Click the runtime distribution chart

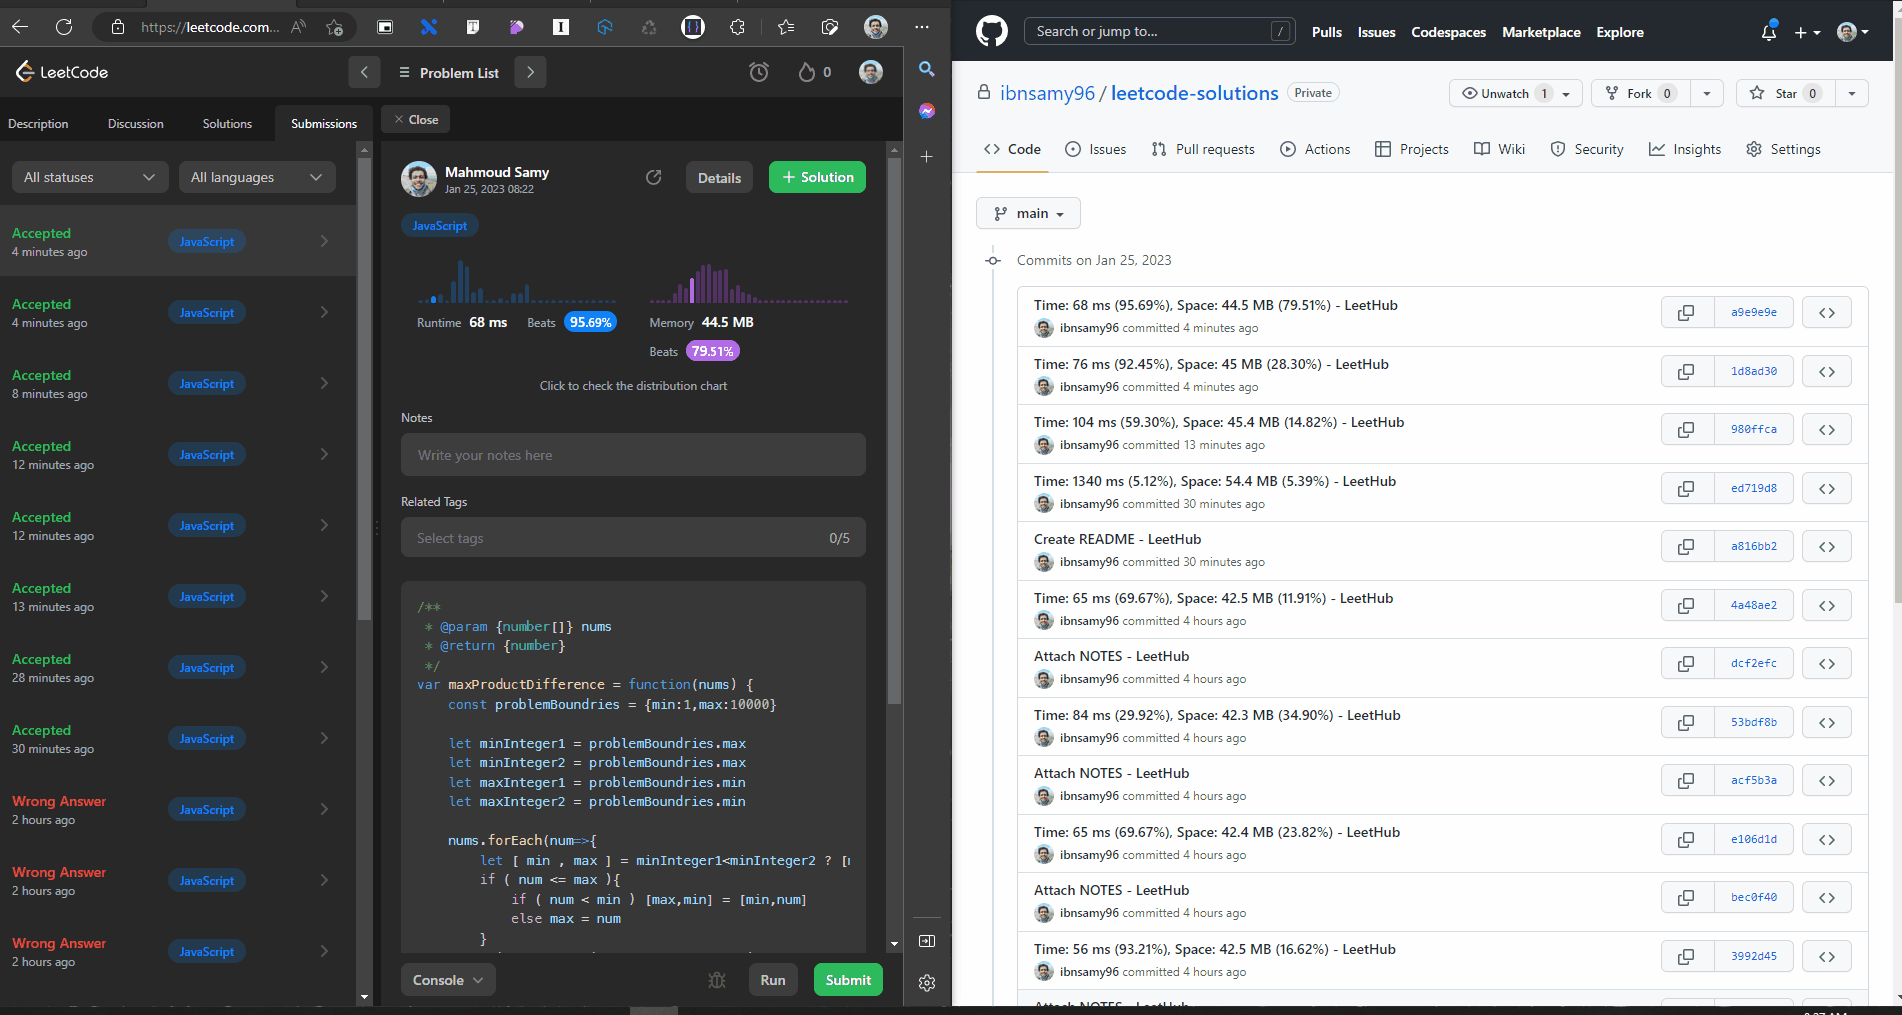click(x=516, y=281)
